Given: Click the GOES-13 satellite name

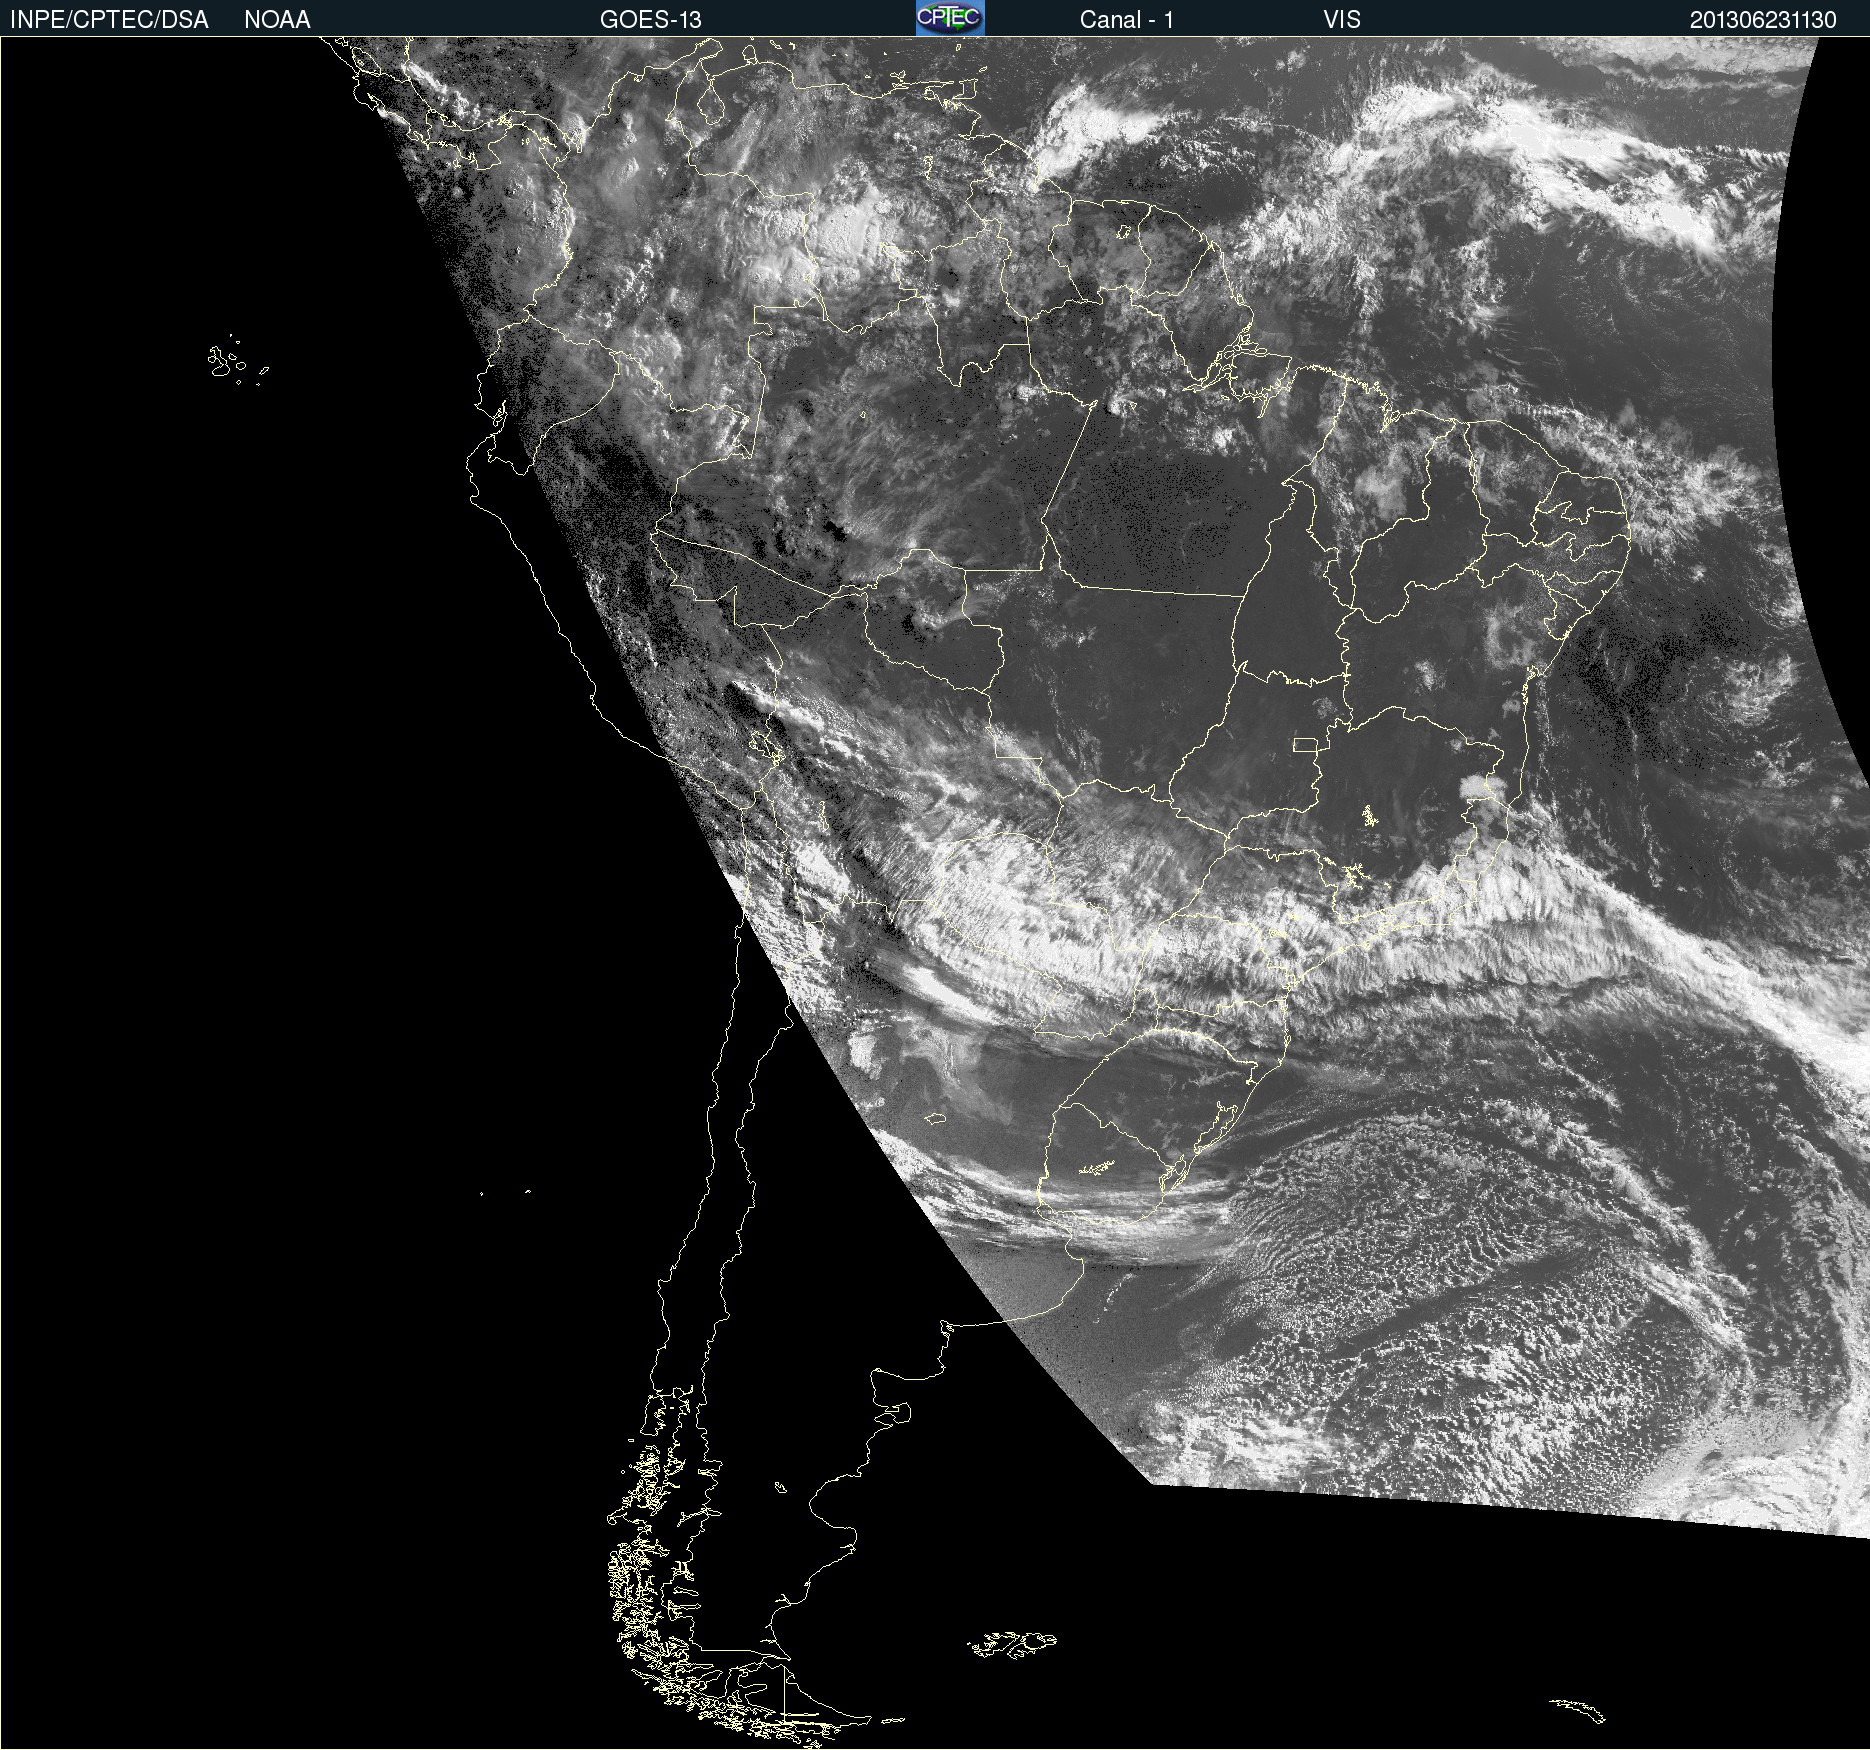Looking at the screenshot, I should coord(651,20).
